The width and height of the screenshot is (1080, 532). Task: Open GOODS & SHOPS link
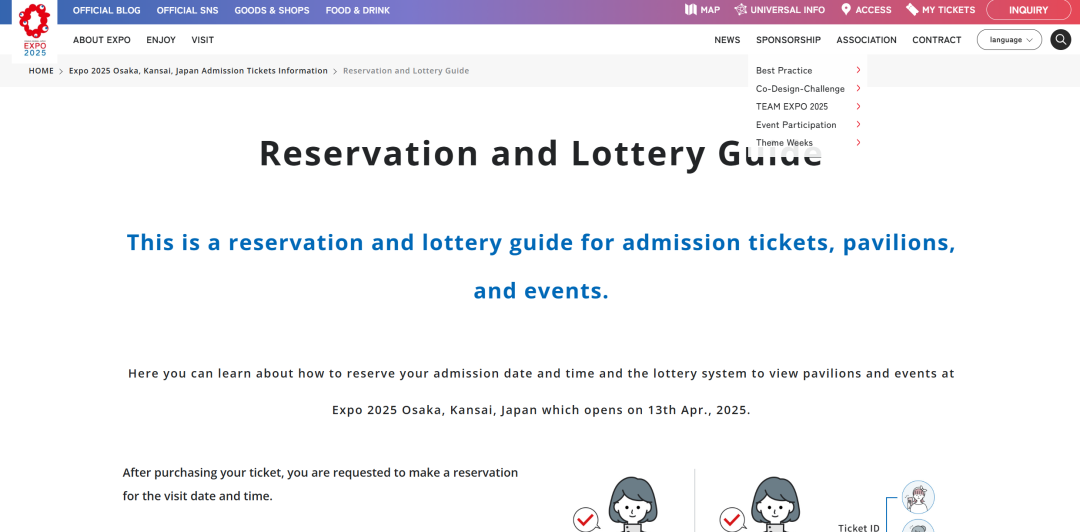click(x=272, y=10)
